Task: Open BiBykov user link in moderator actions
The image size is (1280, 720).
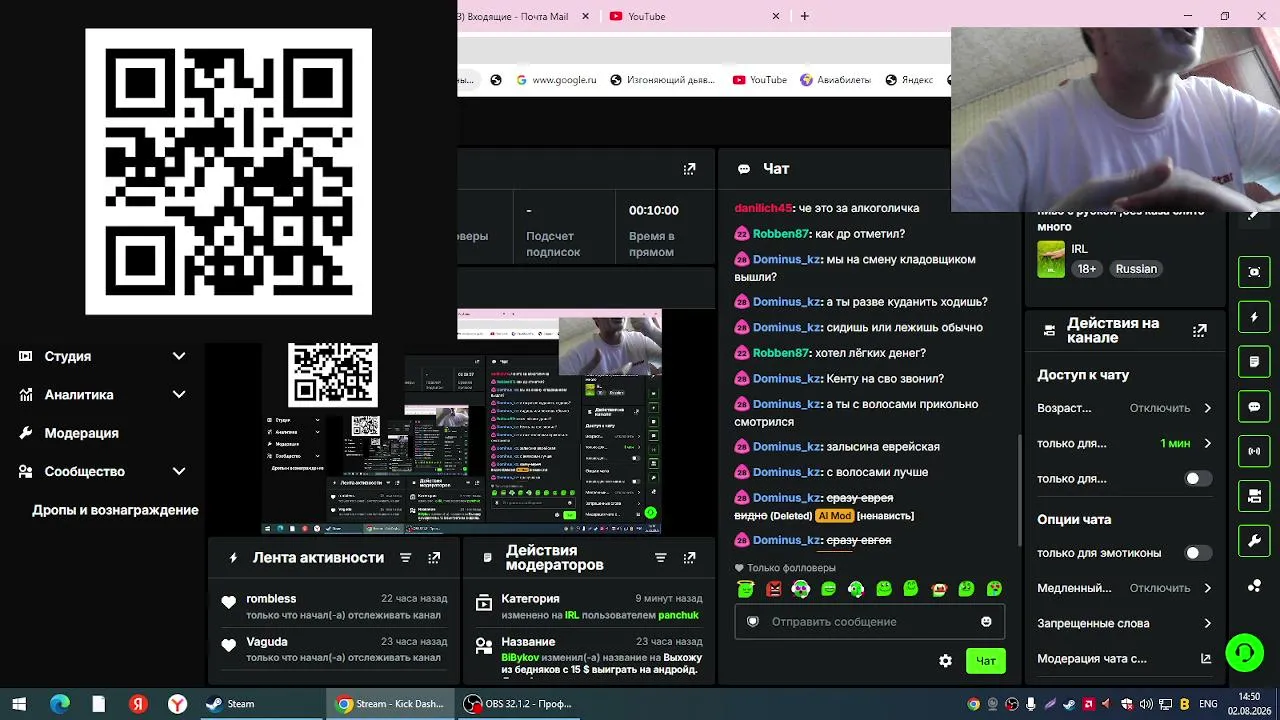Action: tap(520, 658)
